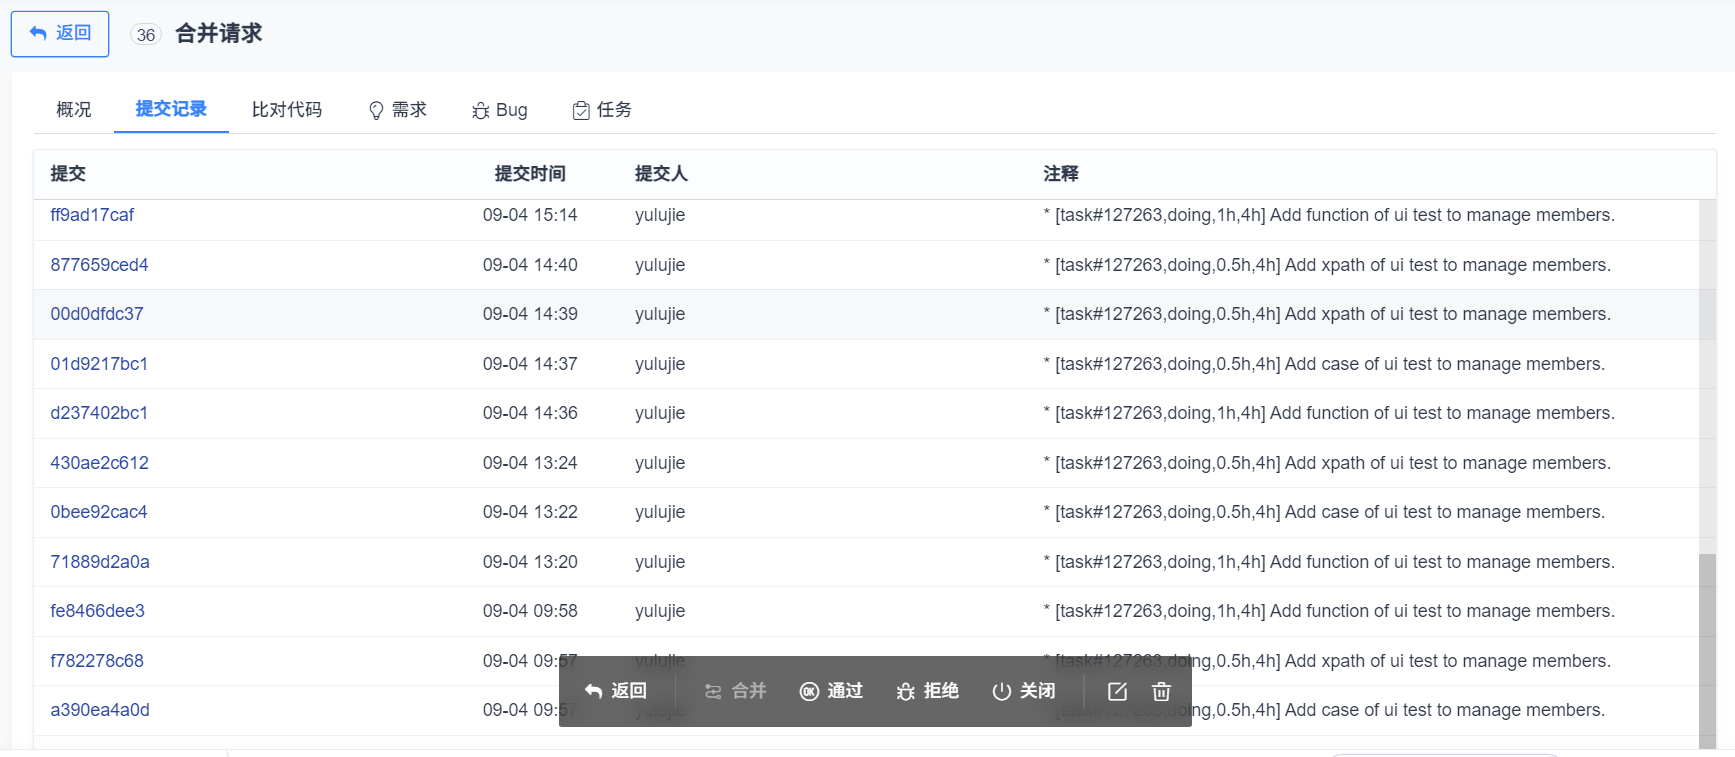1735x757 pixels.
Task: Open the 需求 requirements tab
Action: (398, 110)
